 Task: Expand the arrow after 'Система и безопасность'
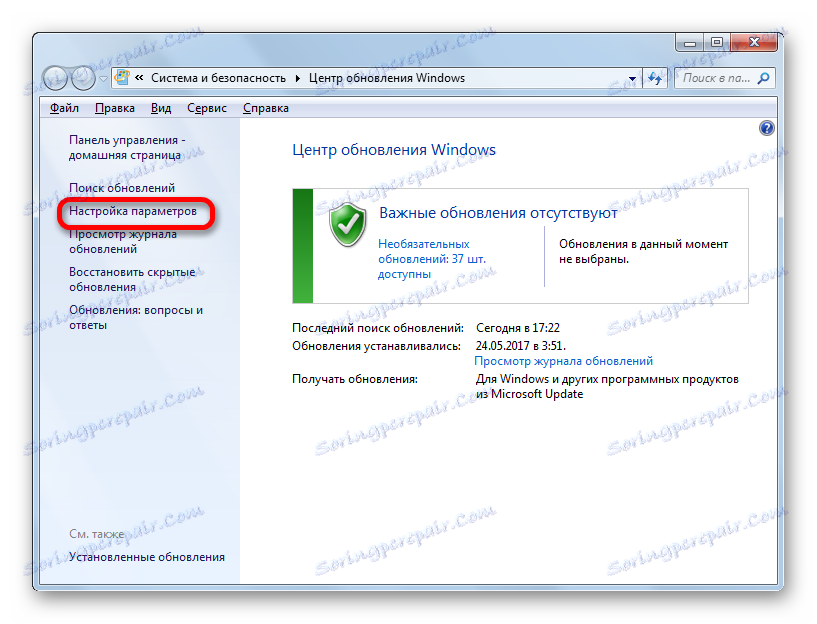click(298, 79)
